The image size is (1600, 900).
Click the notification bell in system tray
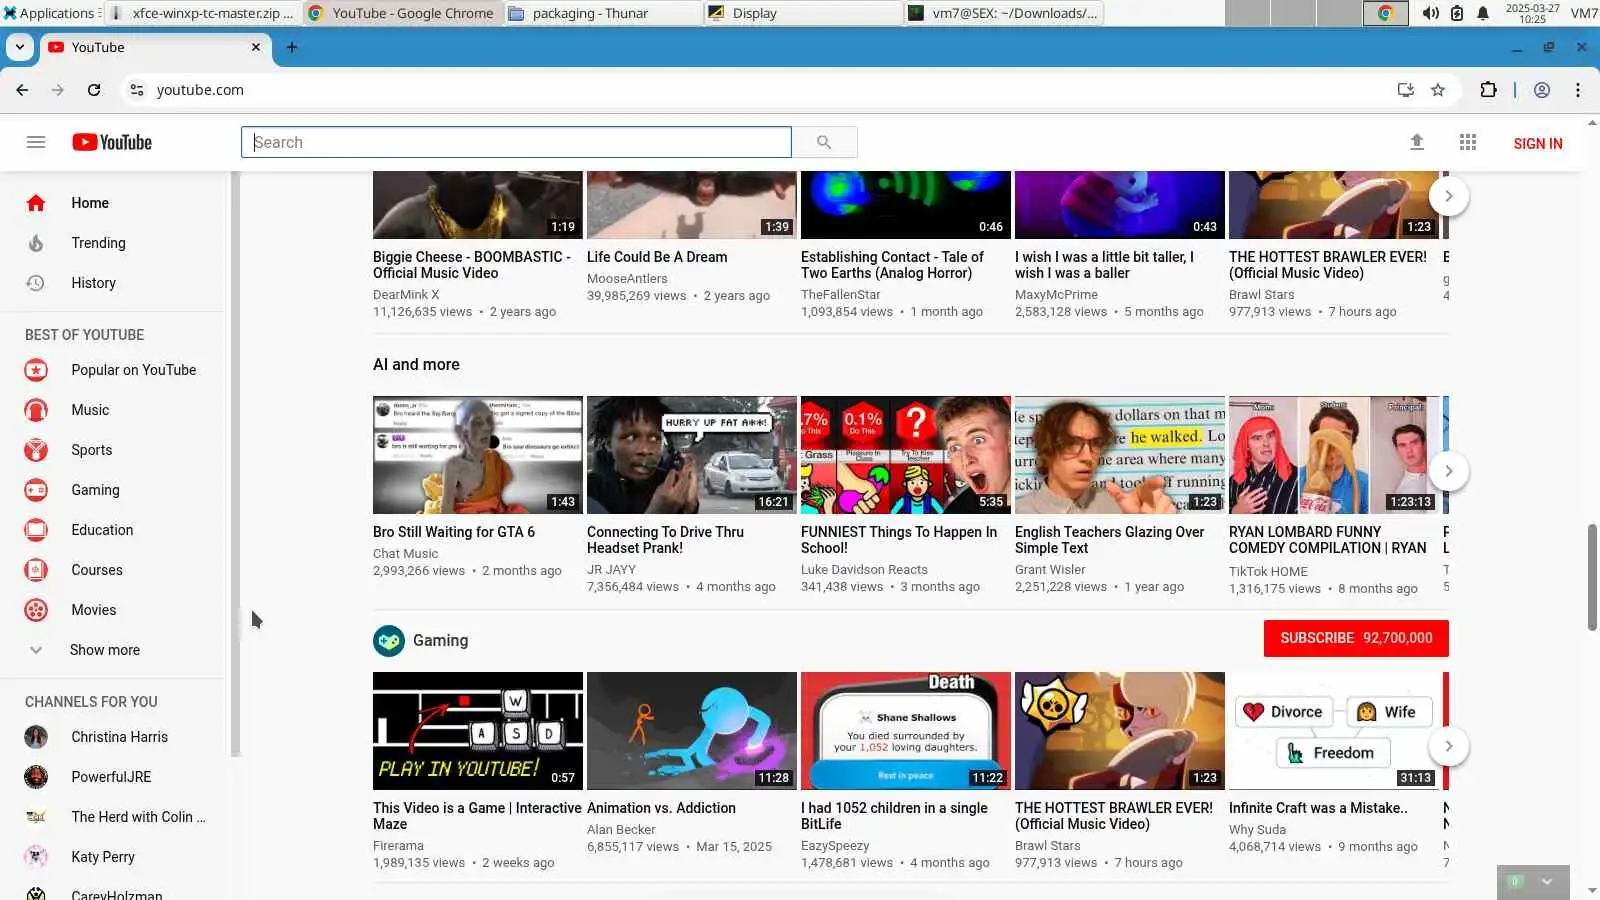pos(1483,13)
